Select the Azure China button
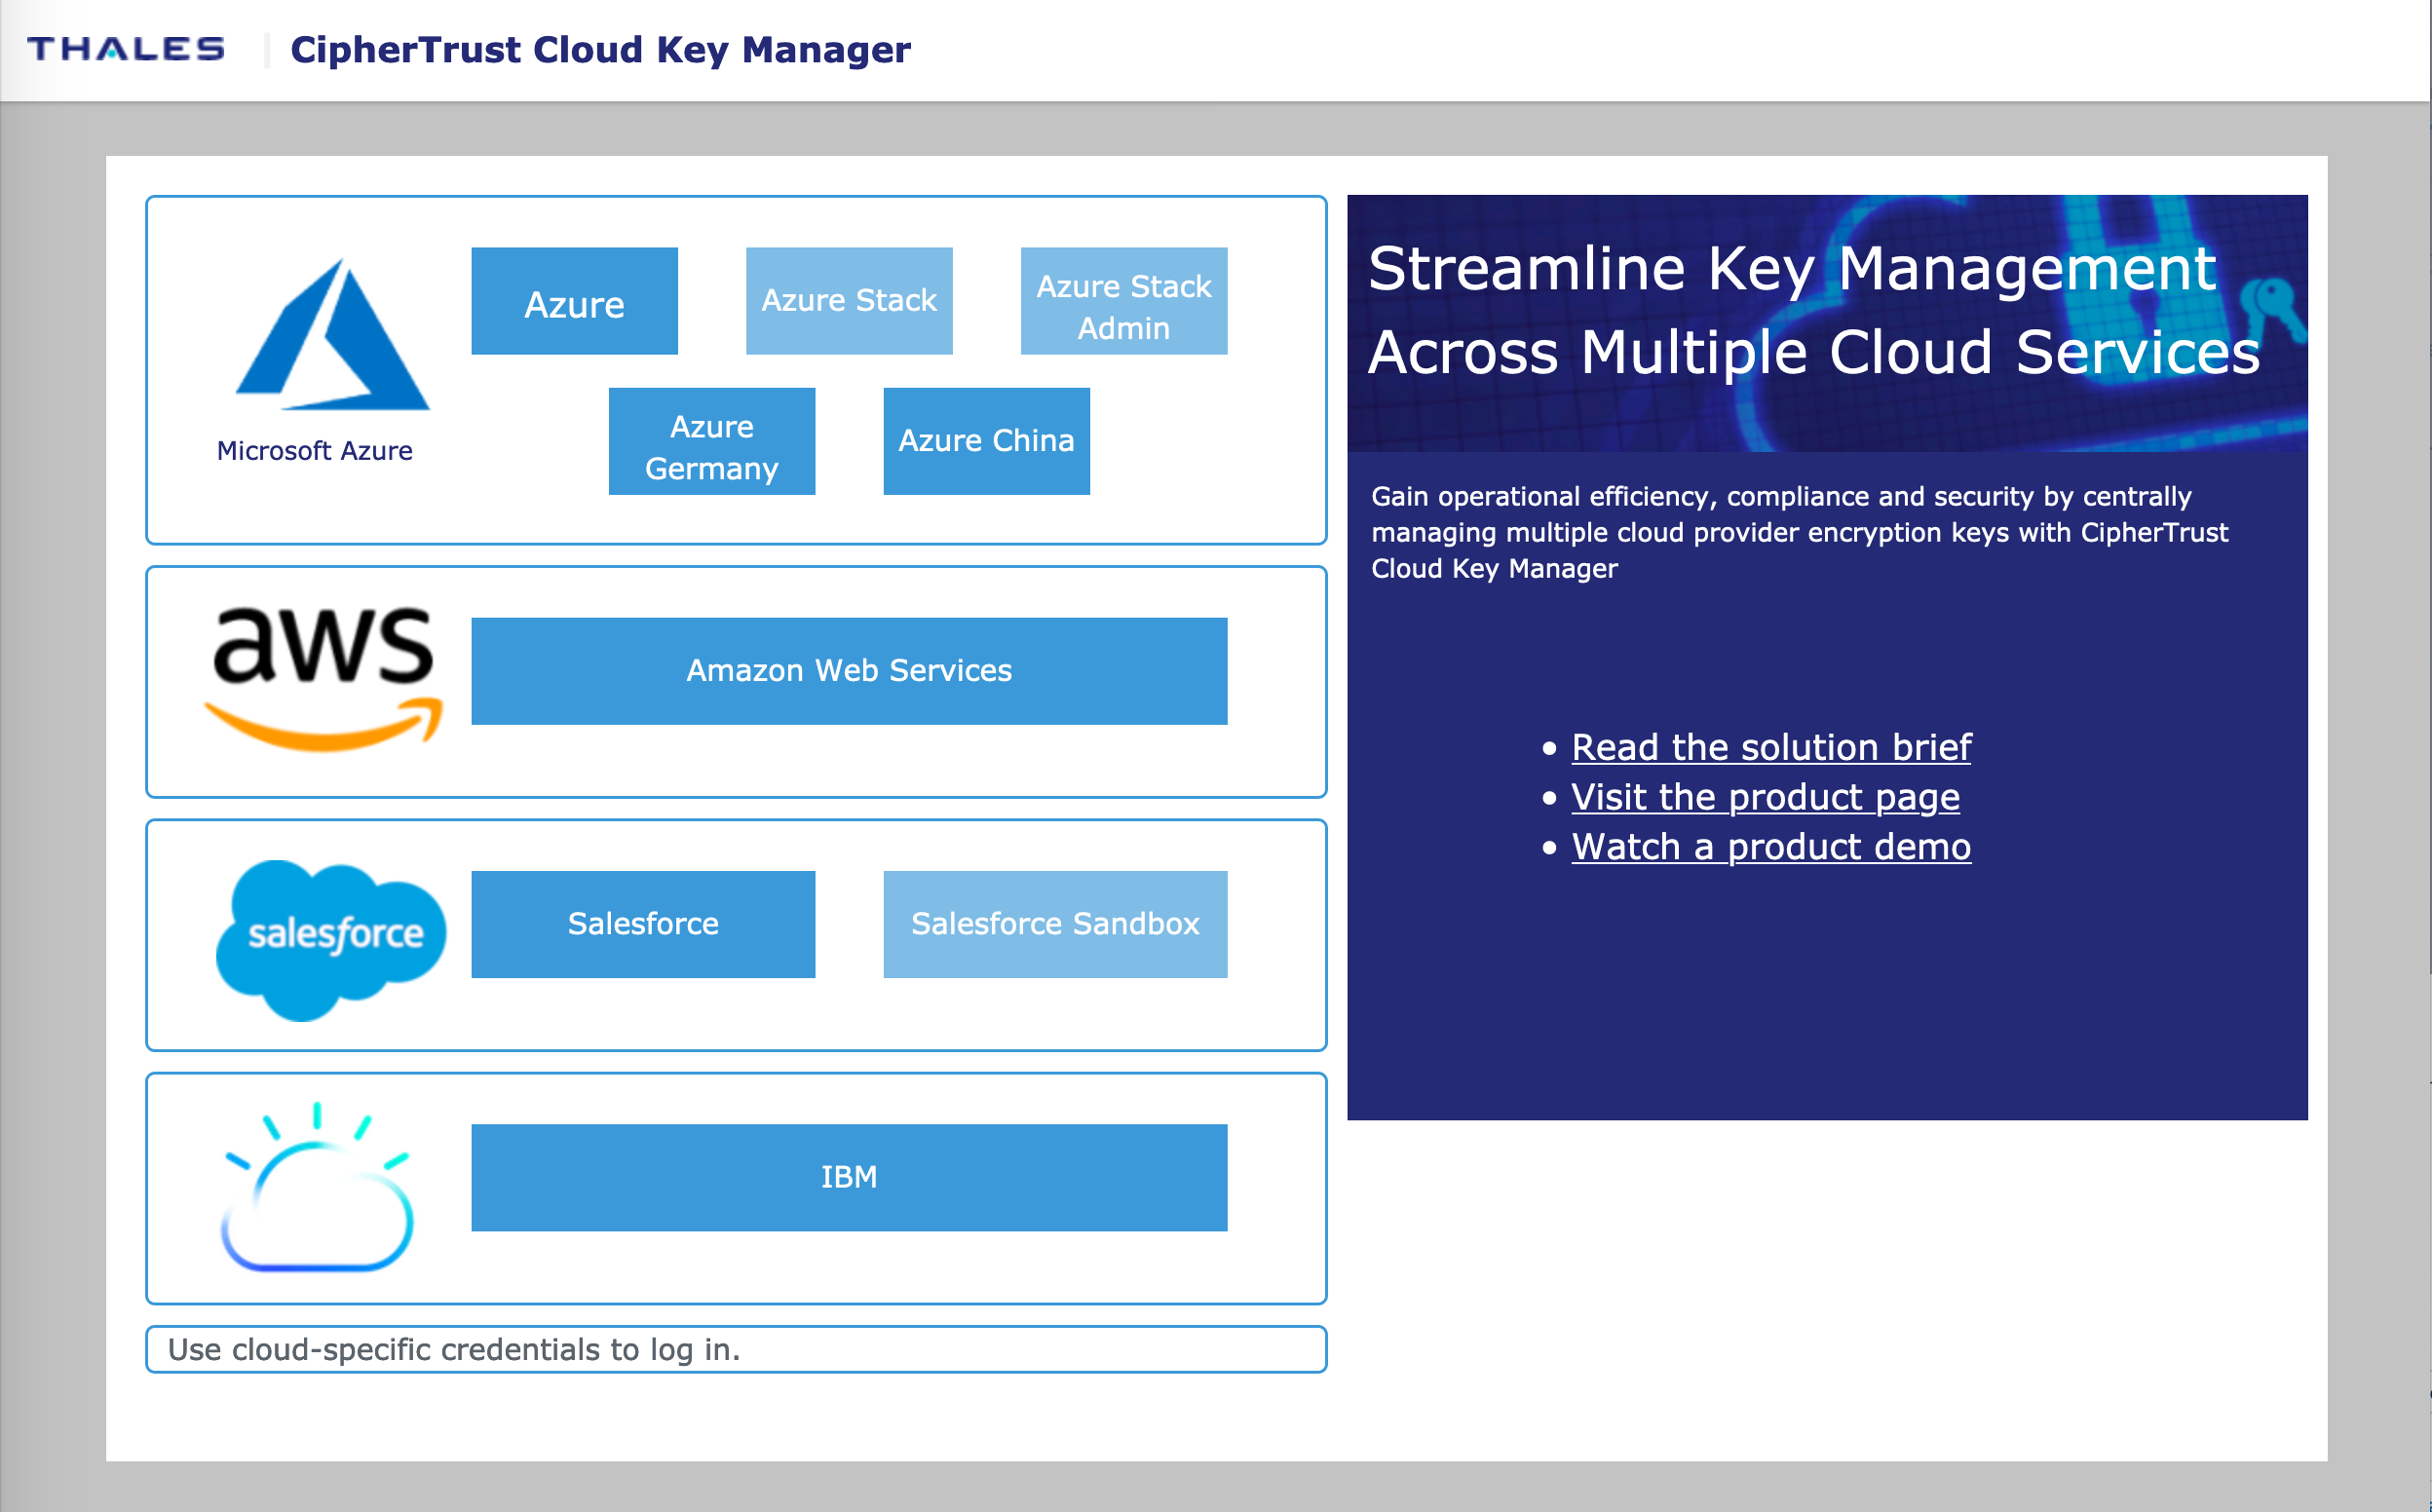 (x=986, y=441)
